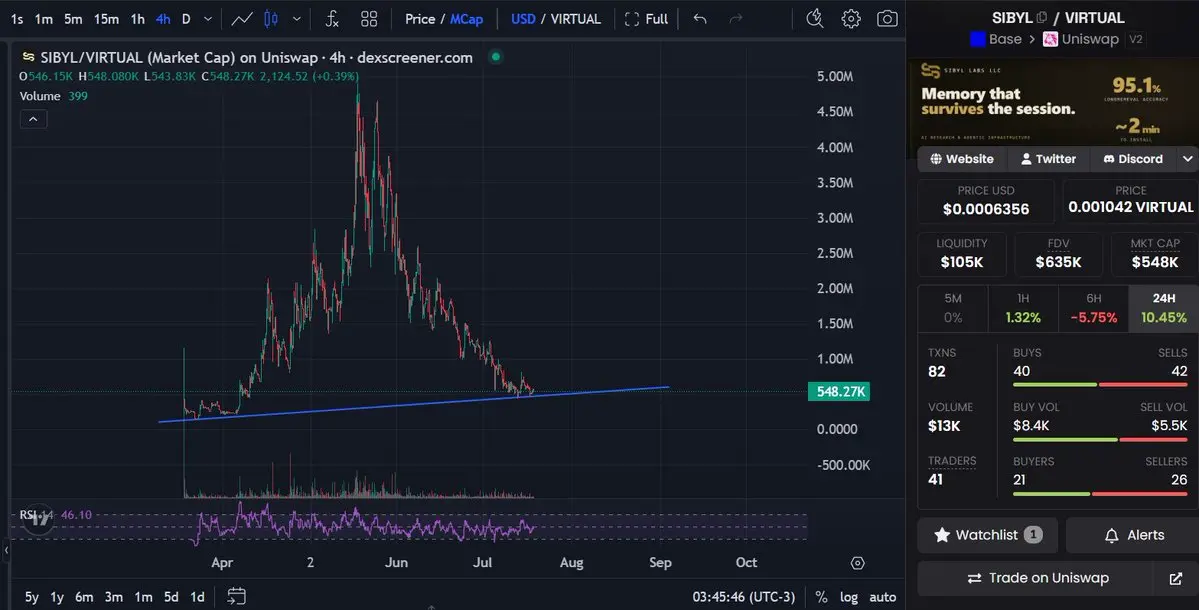1199x610 pixels.
Task: Set chart denomination to USD
Action: click(523, 19)
